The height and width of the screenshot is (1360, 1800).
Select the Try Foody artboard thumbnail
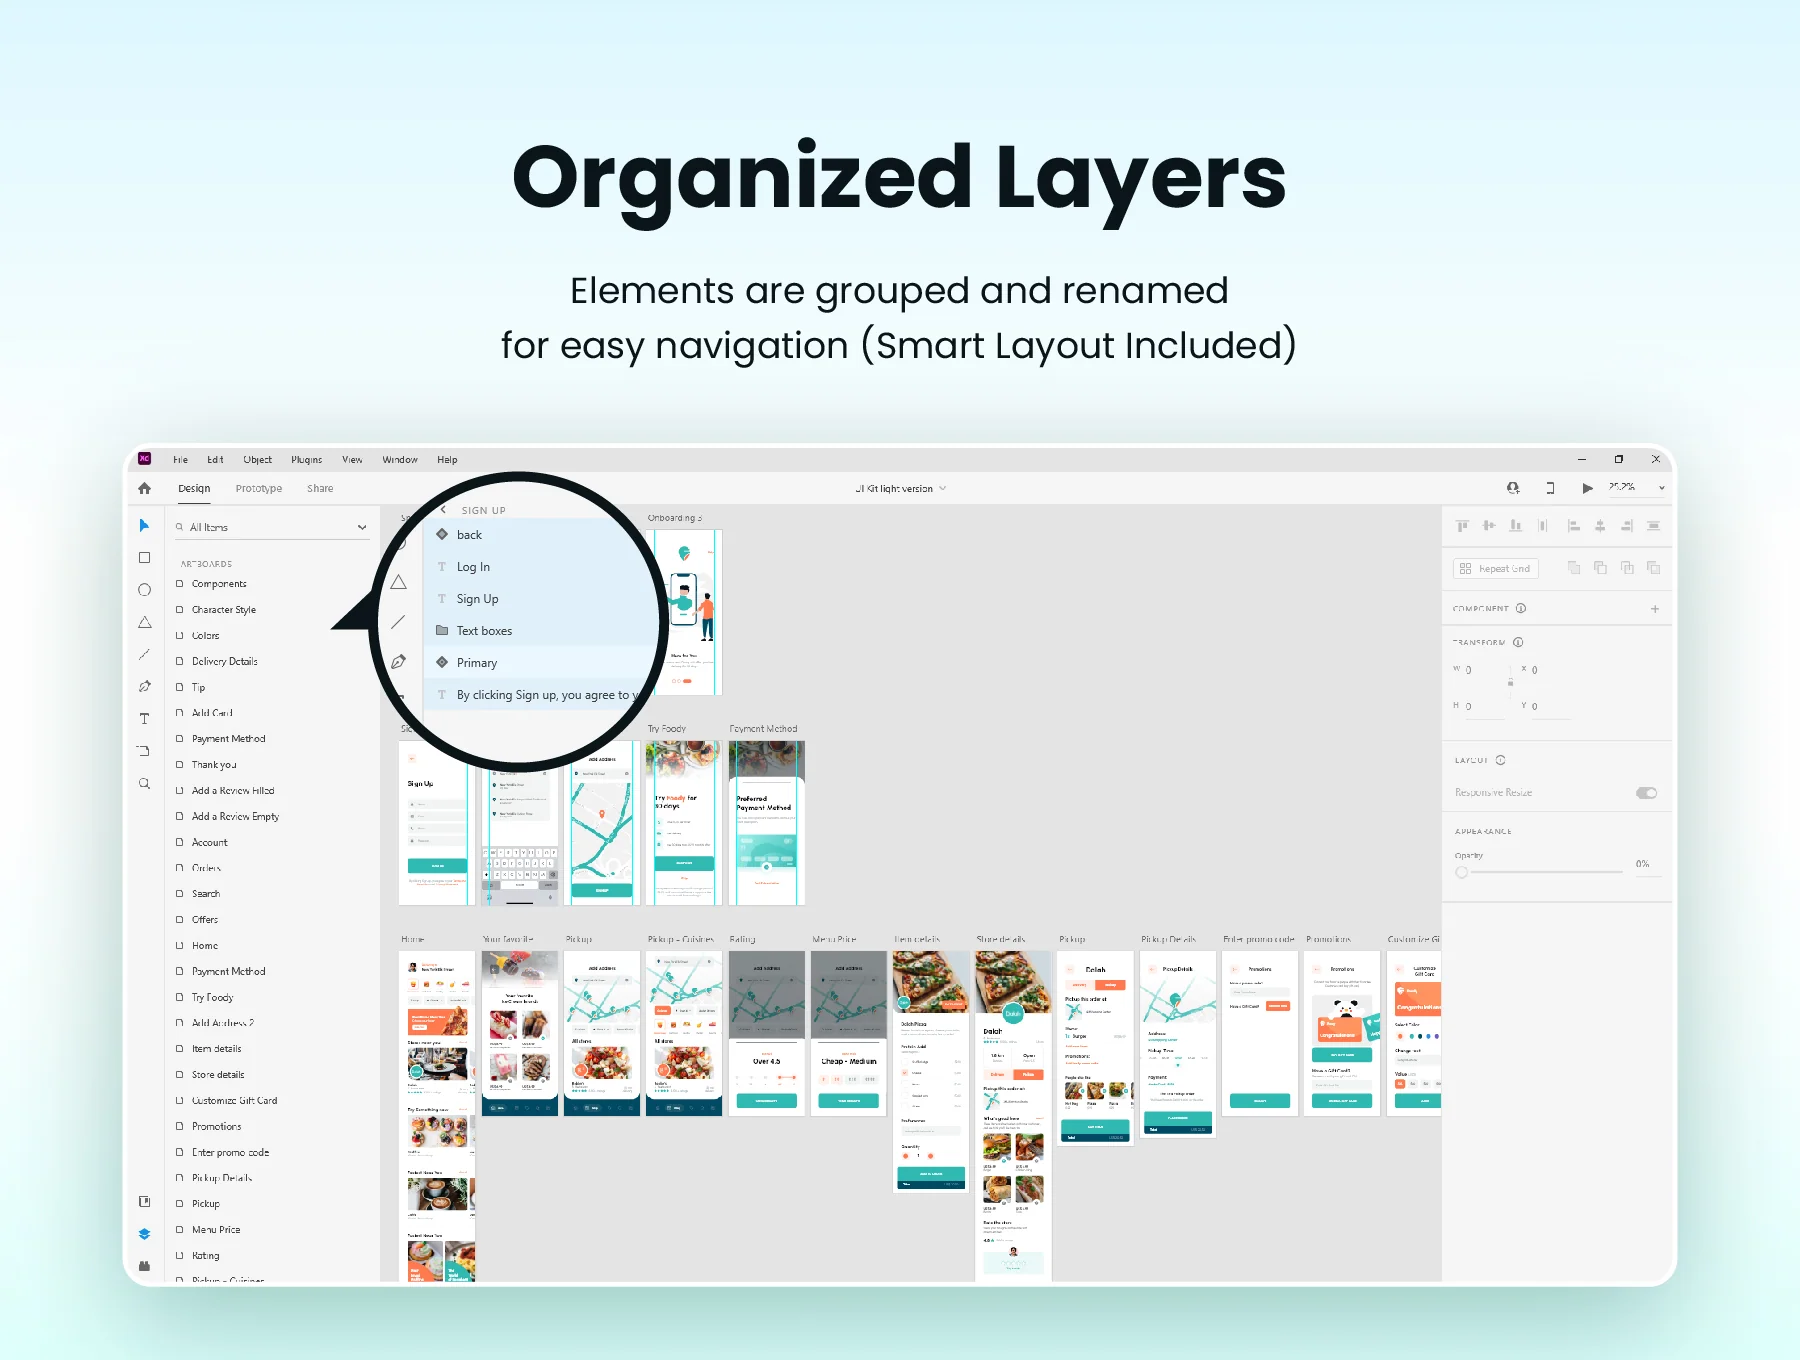click(684, 823)
